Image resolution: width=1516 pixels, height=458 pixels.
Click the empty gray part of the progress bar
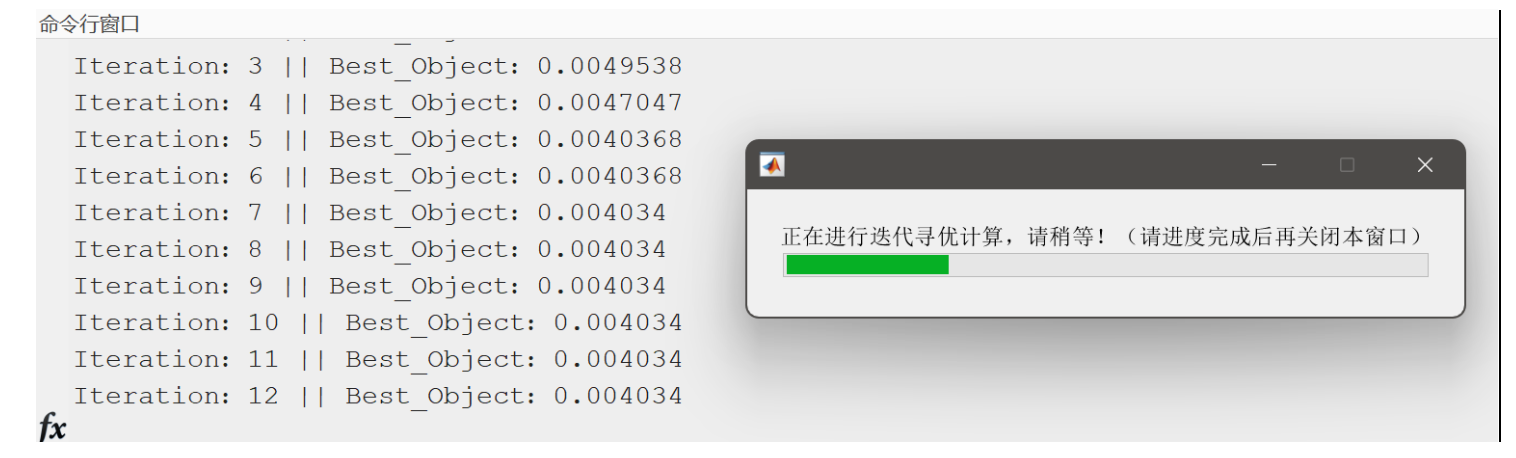pos(1187,265)
